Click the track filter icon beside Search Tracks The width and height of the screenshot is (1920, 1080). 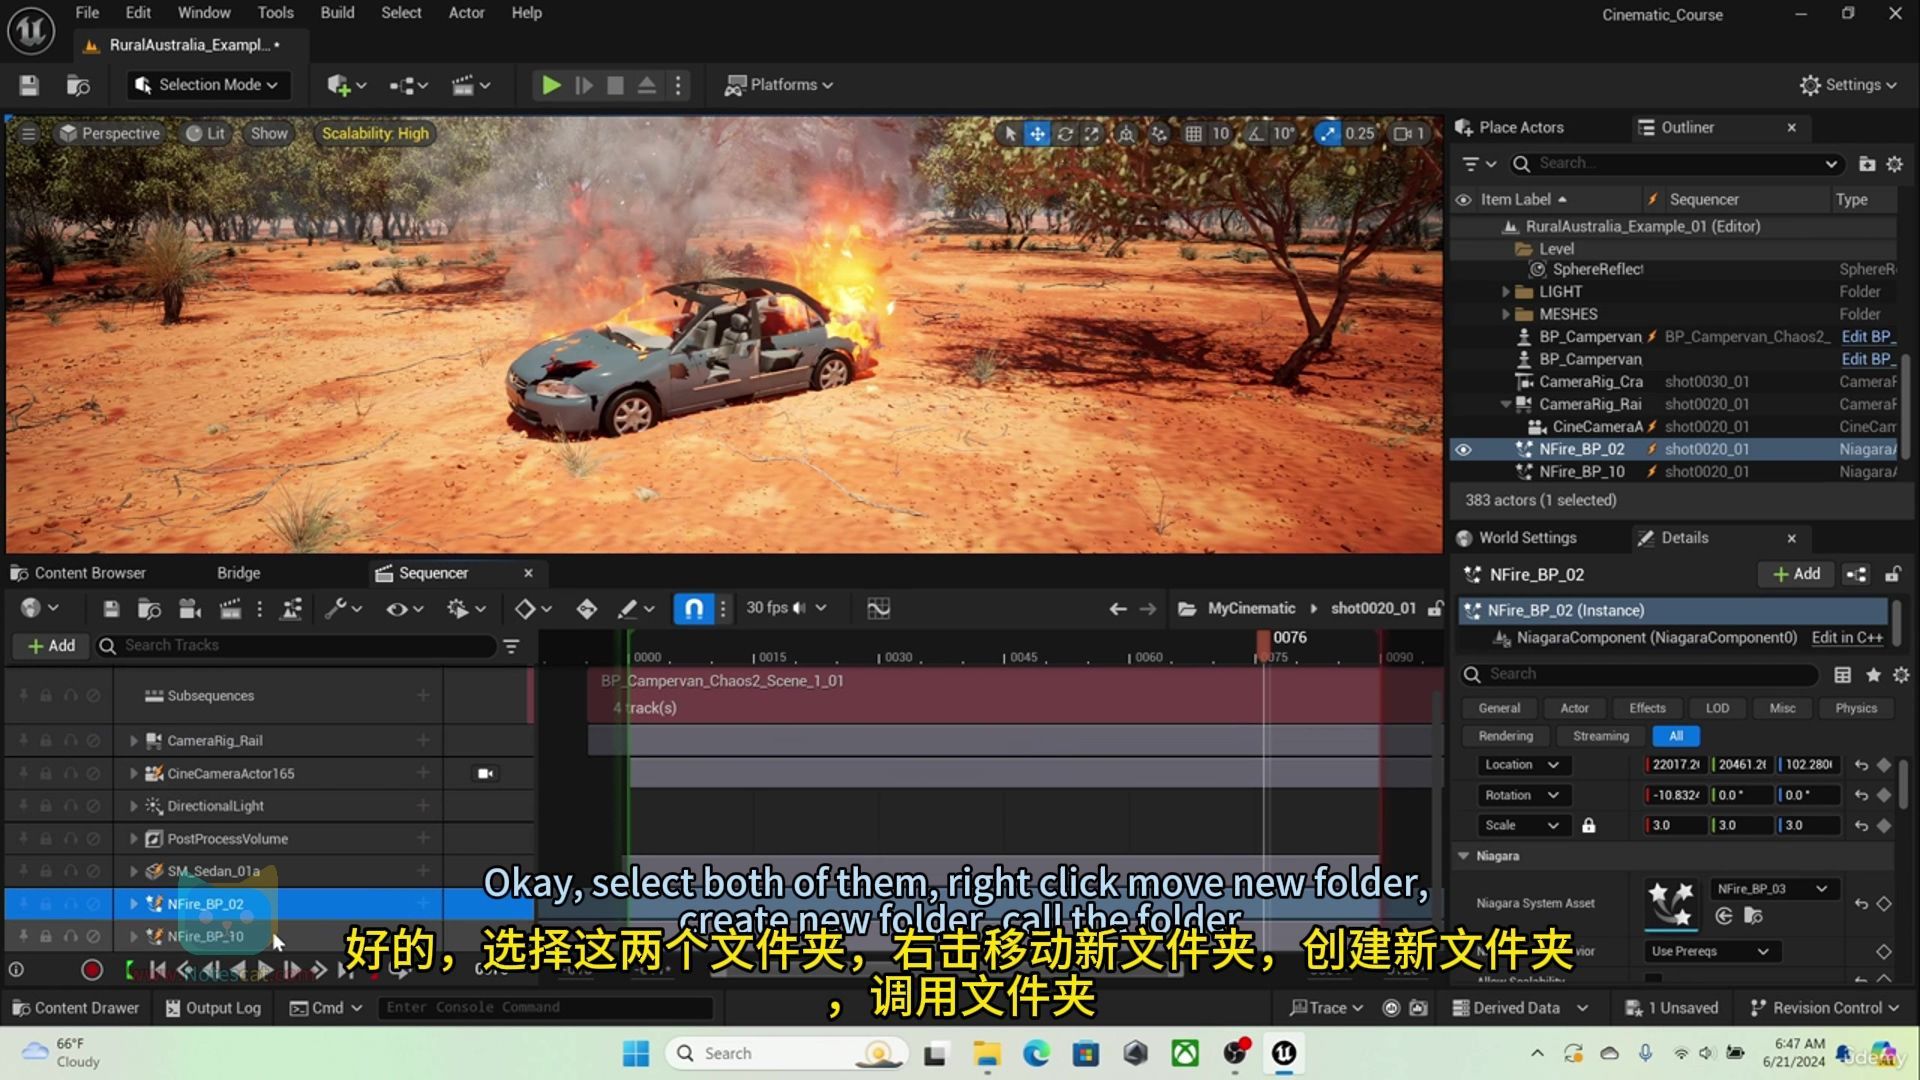tap(511, 646)
